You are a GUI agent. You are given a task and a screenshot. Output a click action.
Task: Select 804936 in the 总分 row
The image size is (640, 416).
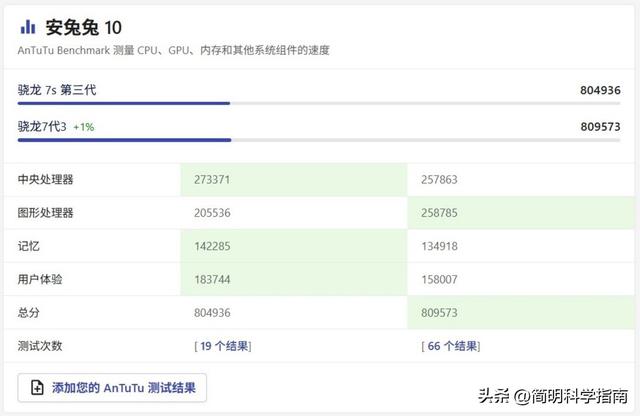212,313
